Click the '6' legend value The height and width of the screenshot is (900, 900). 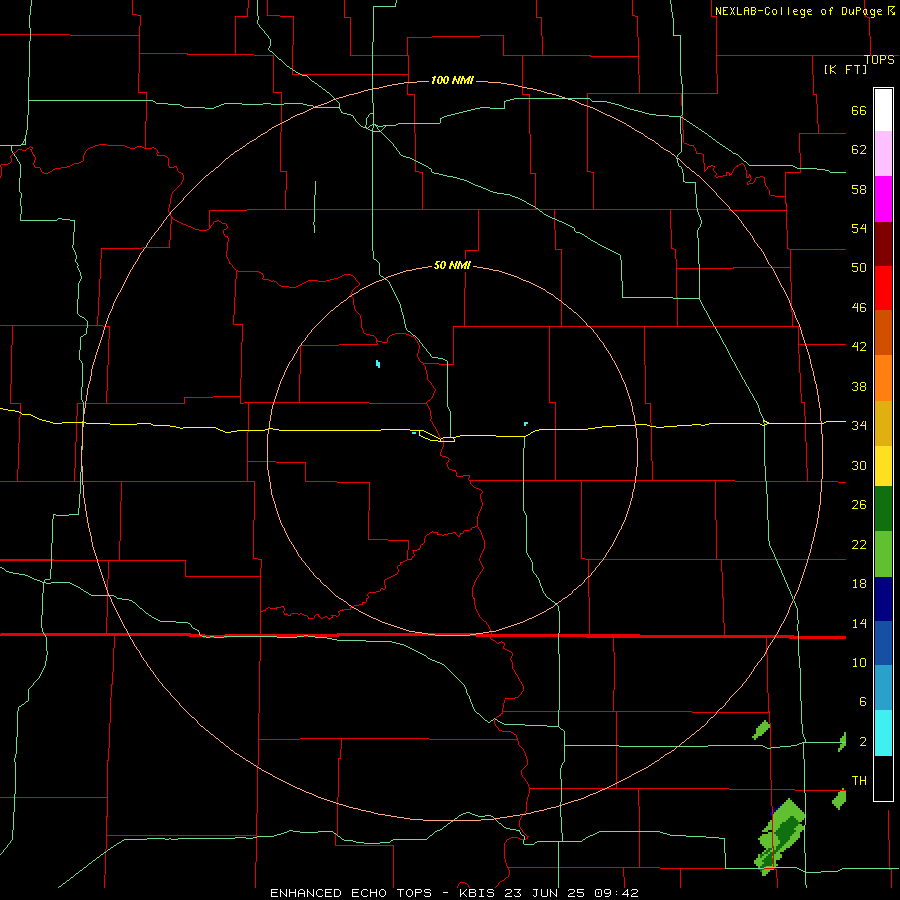[x=862, y=701]
